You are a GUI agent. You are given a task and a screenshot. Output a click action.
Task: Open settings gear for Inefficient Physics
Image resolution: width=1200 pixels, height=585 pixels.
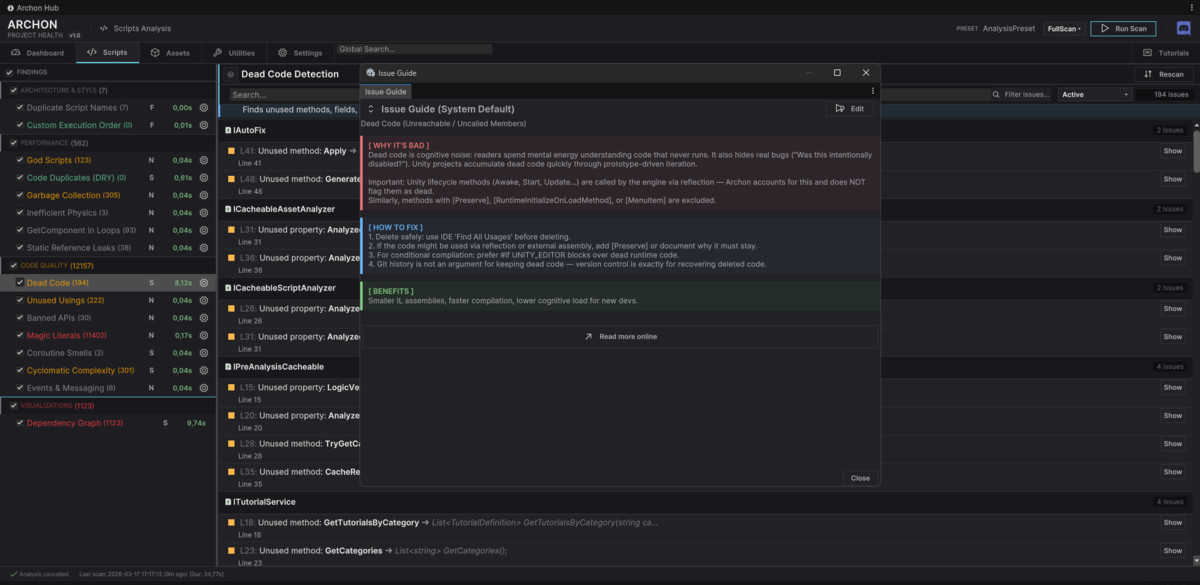[x=203, y=212]
